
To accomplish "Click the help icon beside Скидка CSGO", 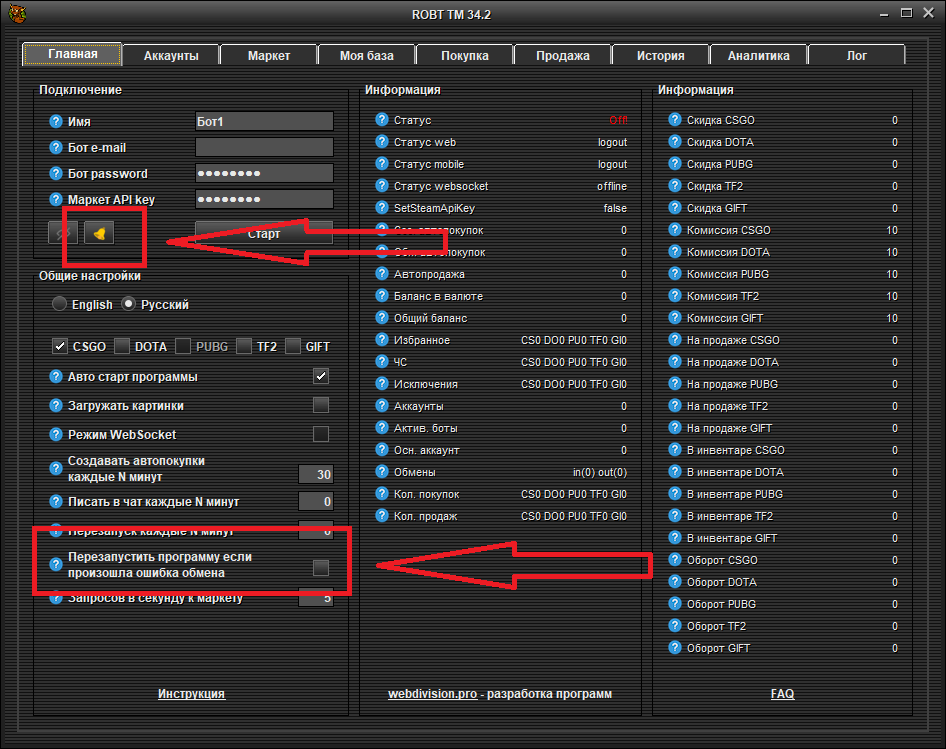I will (675, 120).
